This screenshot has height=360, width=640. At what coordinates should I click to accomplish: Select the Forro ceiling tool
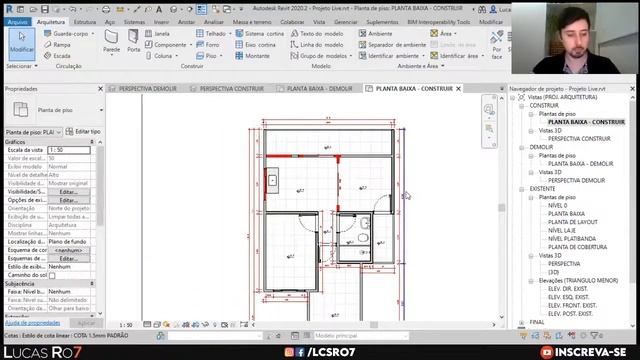click(208, 45)
